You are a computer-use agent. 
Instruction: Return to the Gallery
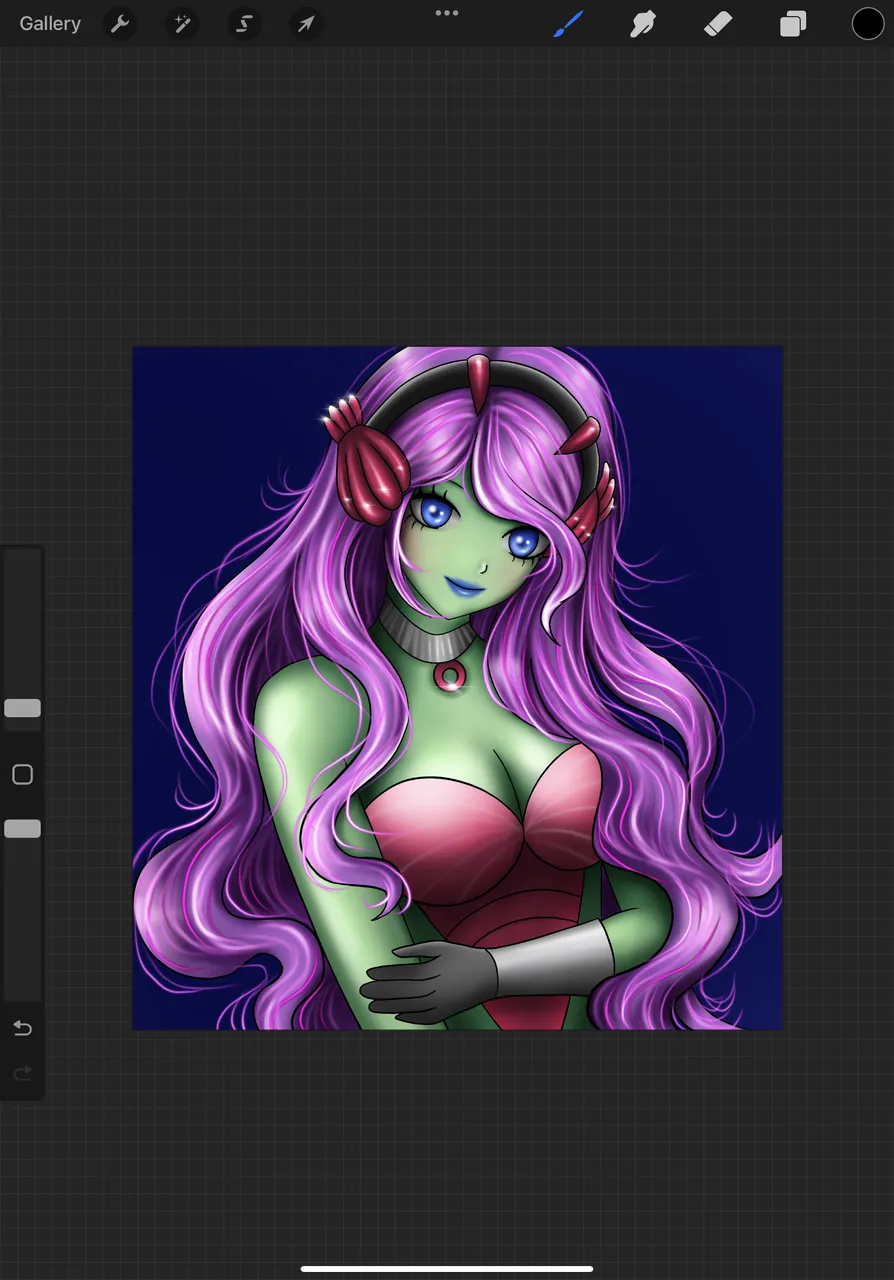tap(50, 23)
